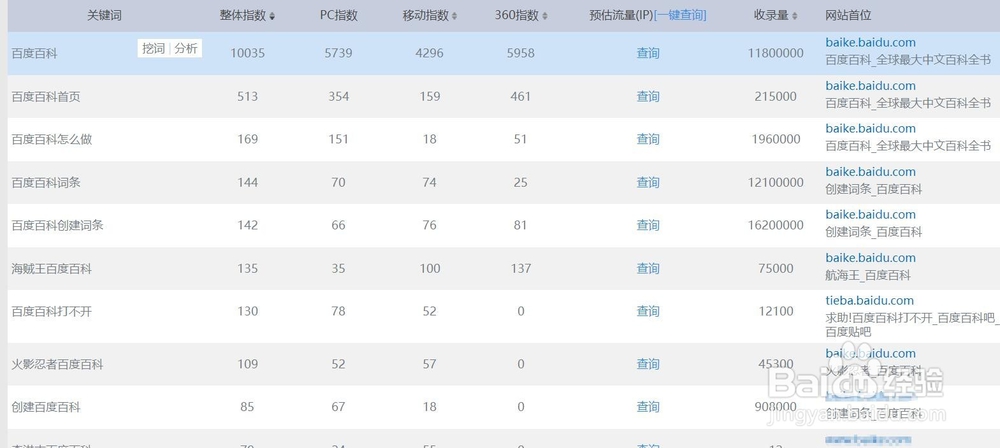Click 360指数 value 5958
1000x448 pixels.
pos(520,54)
